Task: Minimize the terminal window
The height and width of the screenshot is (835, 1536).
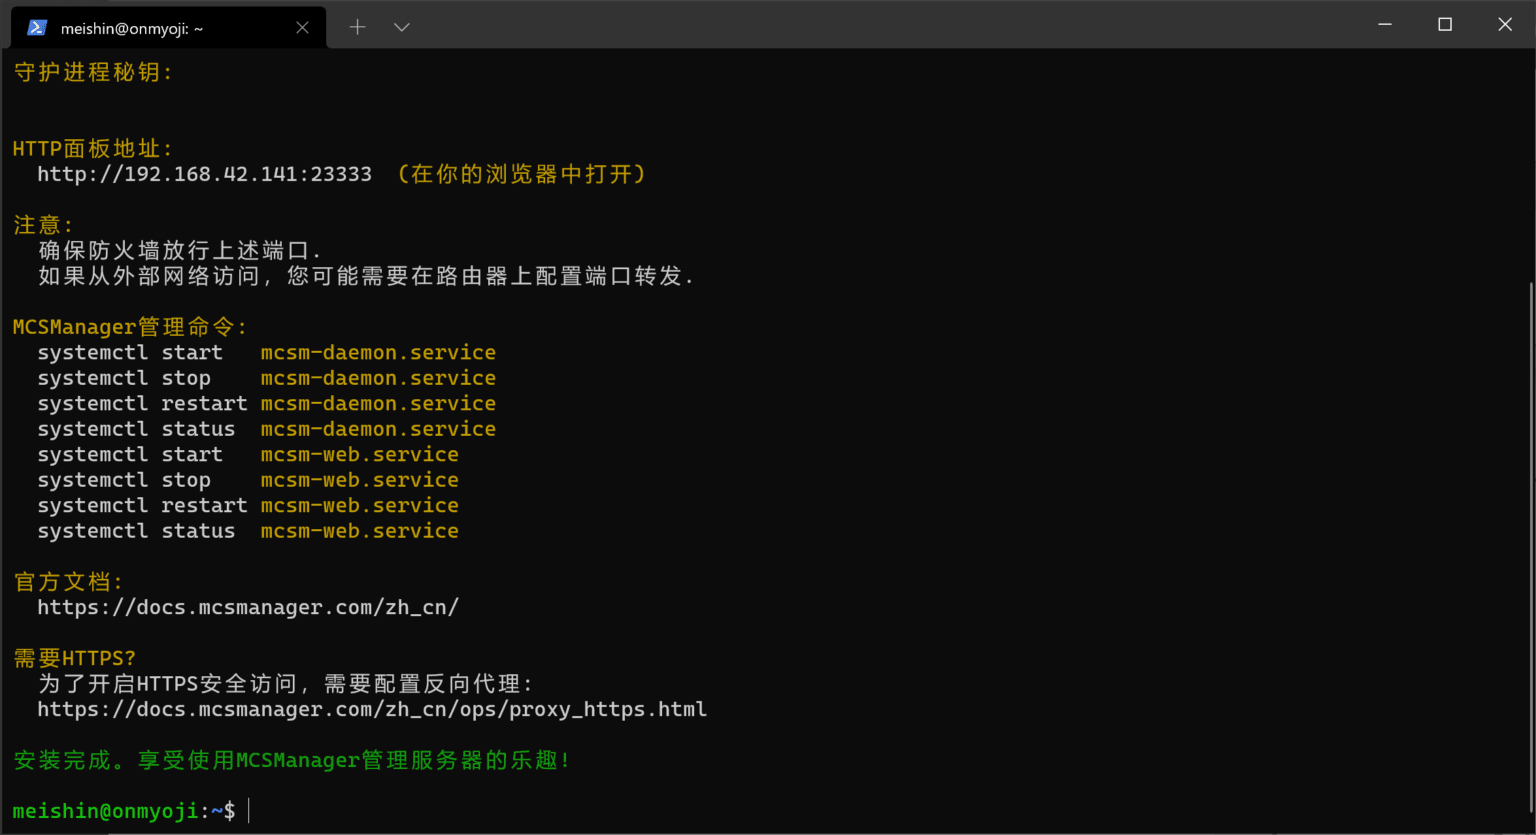Action: click(1385, 24)
